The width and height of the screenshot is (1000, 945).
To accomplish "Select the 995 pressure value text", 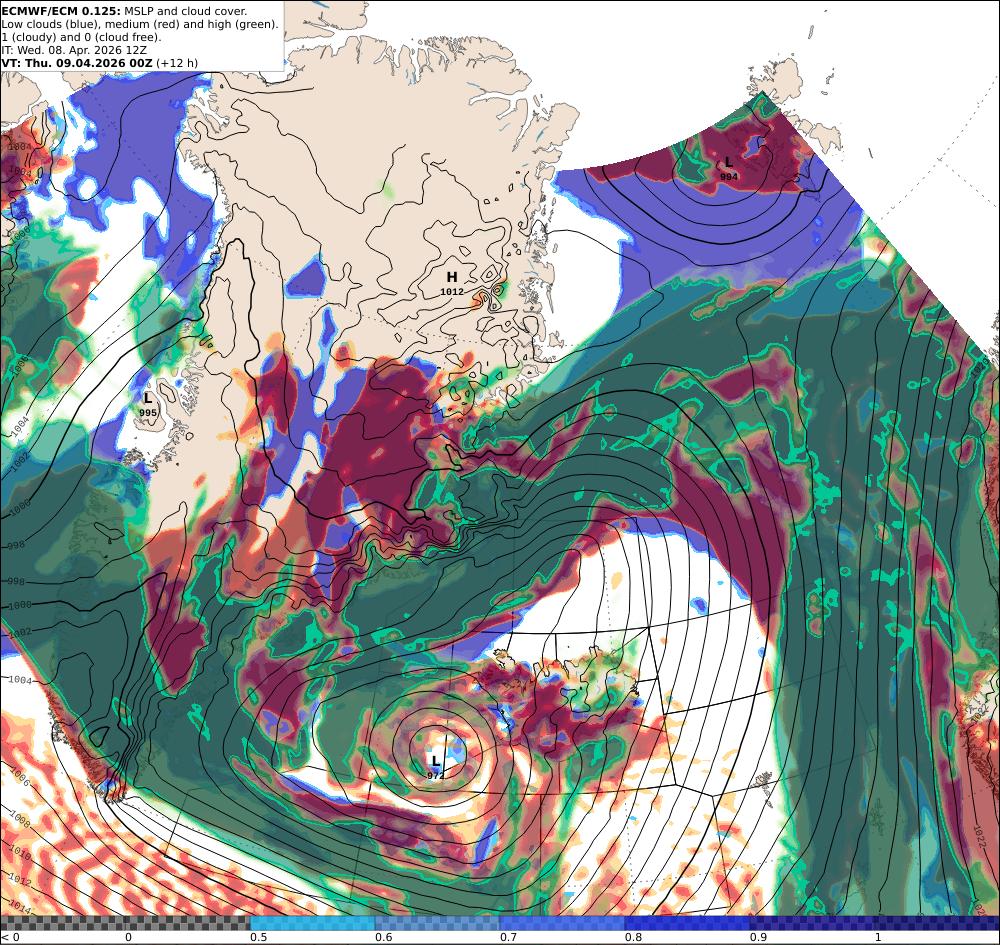I will pos(148,413).
